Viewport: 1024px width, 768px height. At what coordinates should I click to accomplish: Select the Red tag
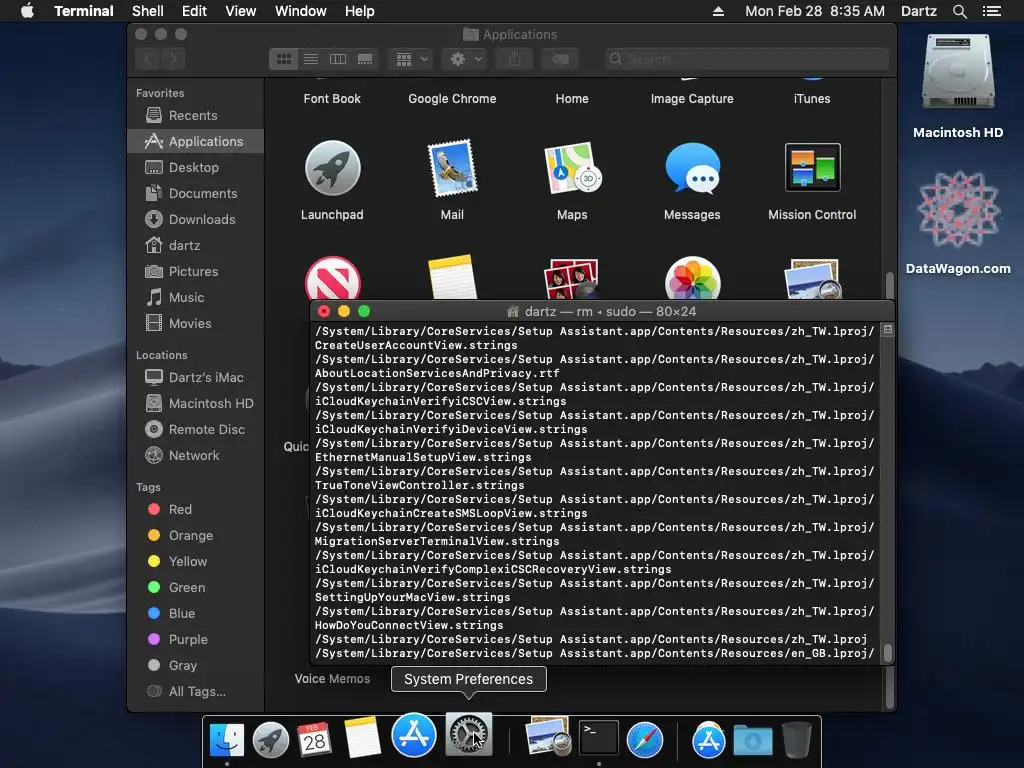195,509
